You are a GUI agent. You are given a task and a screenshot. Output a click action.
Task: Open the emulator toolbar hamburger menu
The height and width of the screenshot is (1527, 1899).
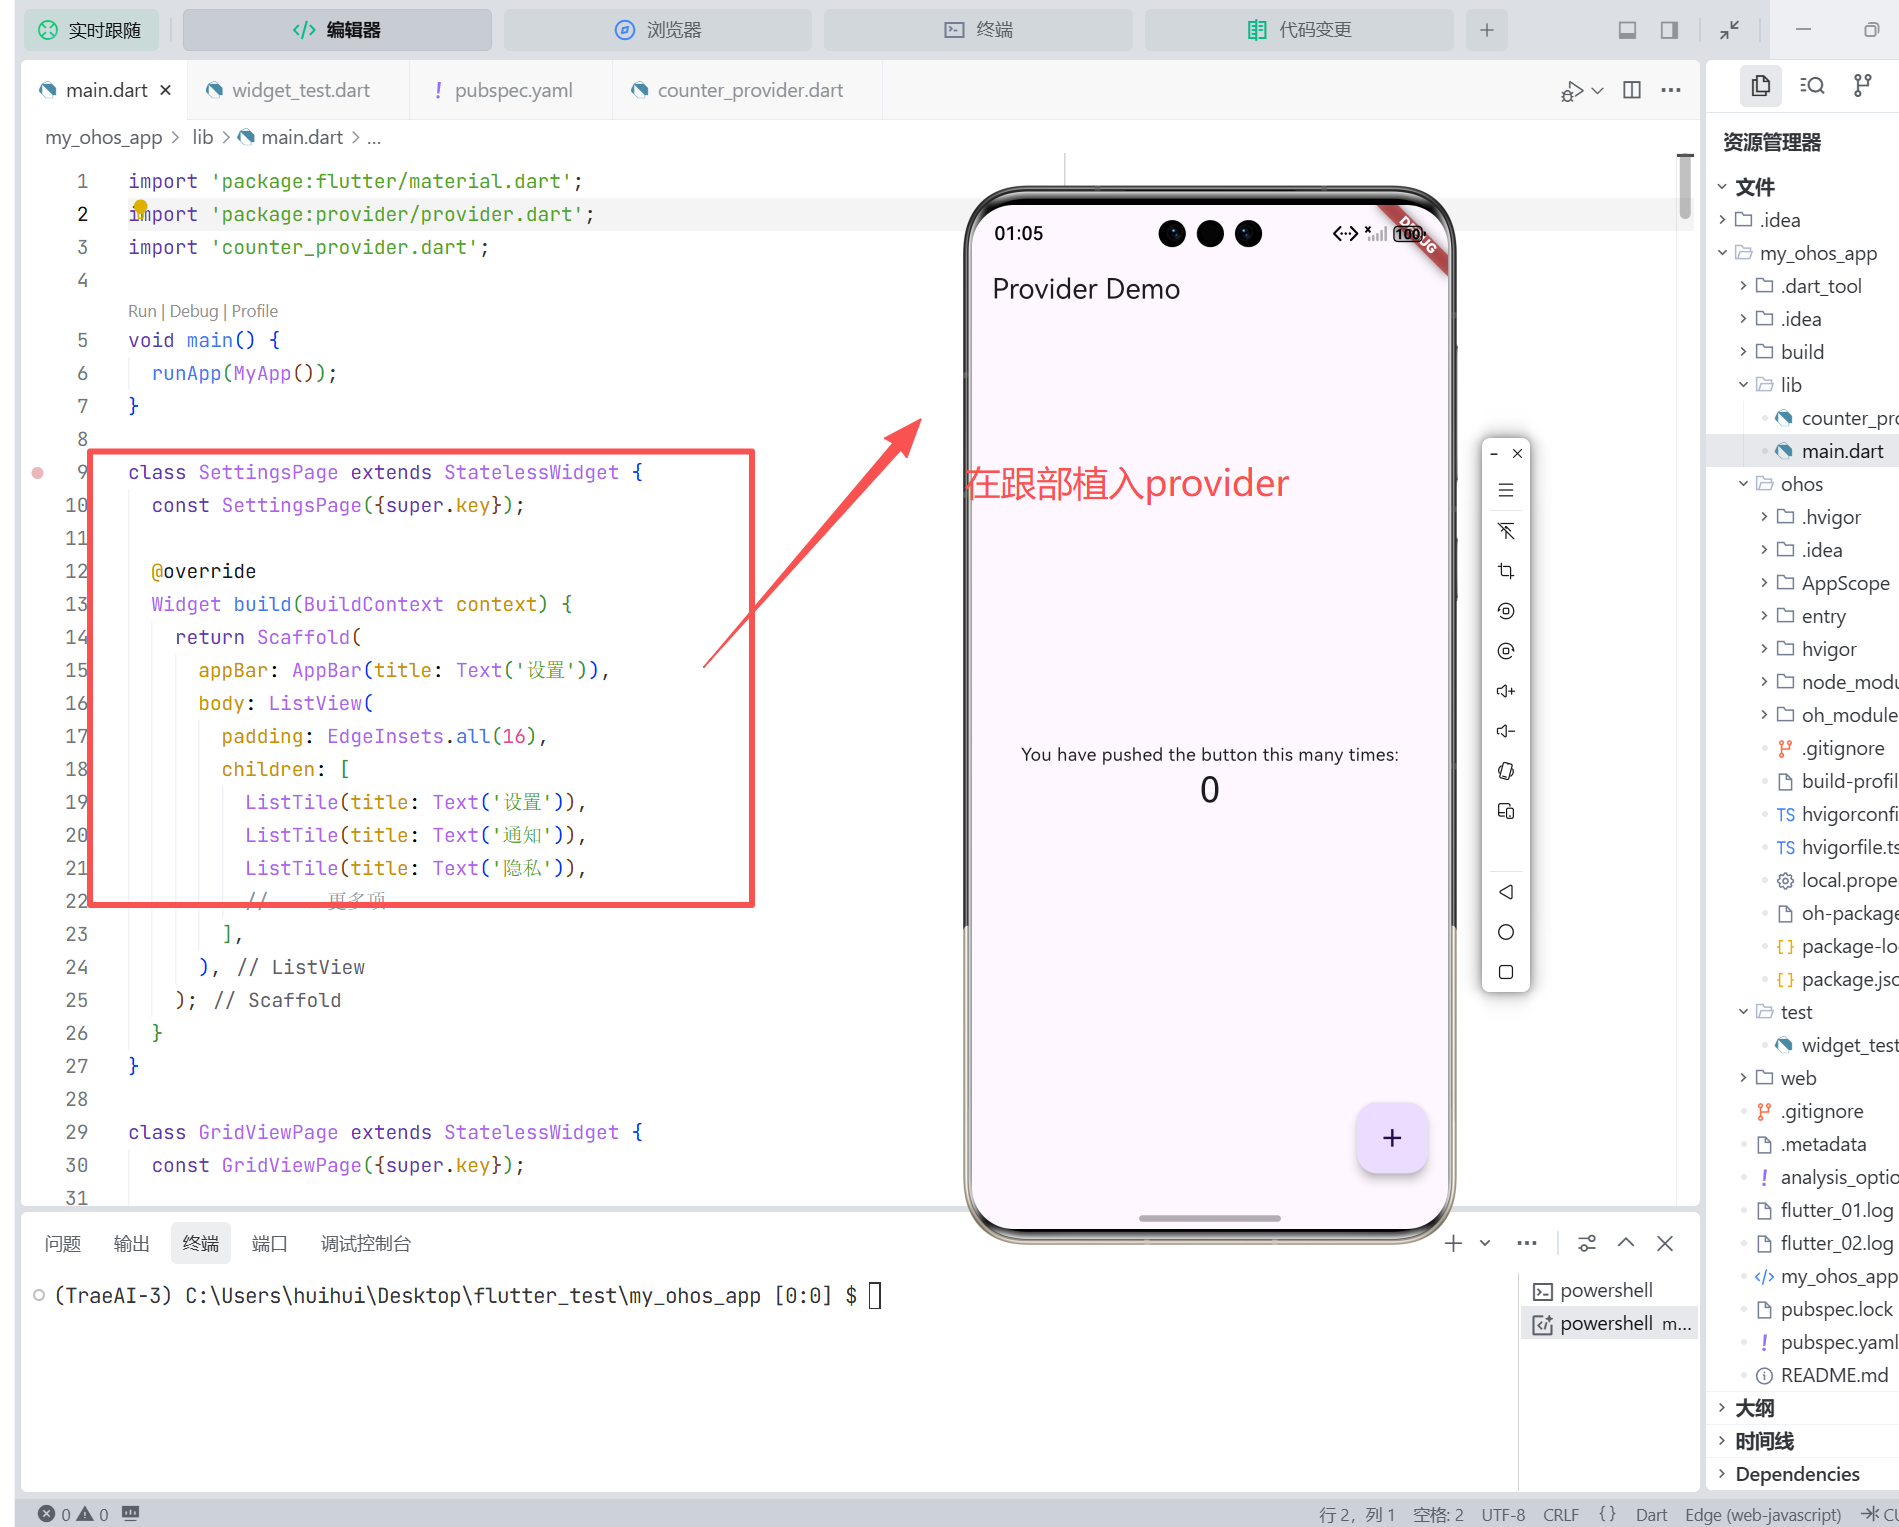(x=1506, y=491)
